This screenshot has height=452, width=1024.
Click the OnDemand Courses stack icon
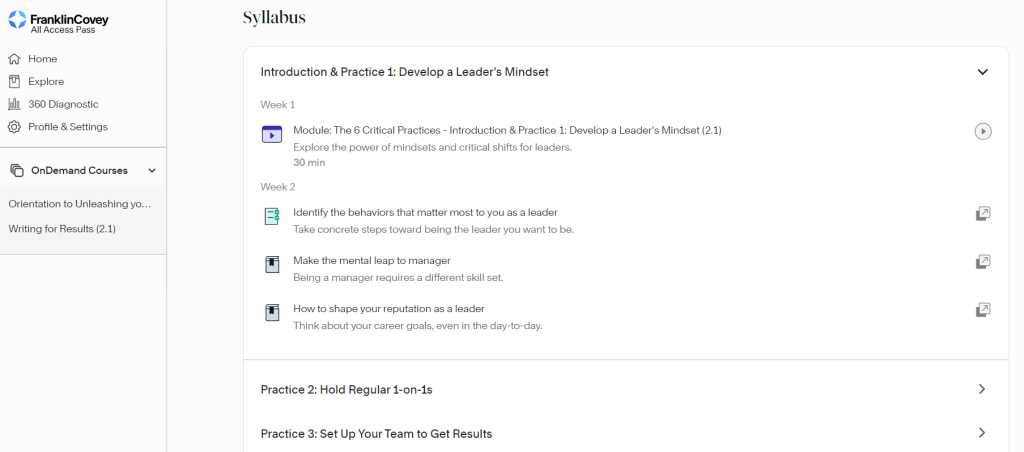point(17,171)
